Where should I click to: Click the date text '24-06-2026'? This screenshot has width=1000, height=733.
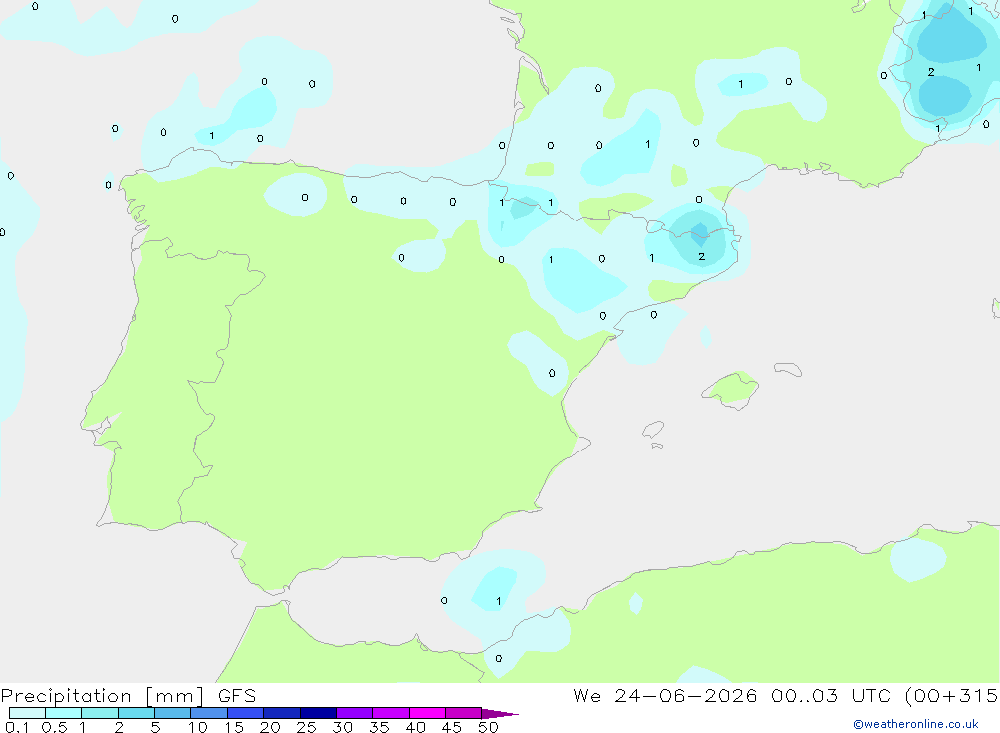(x=686, y=695)
